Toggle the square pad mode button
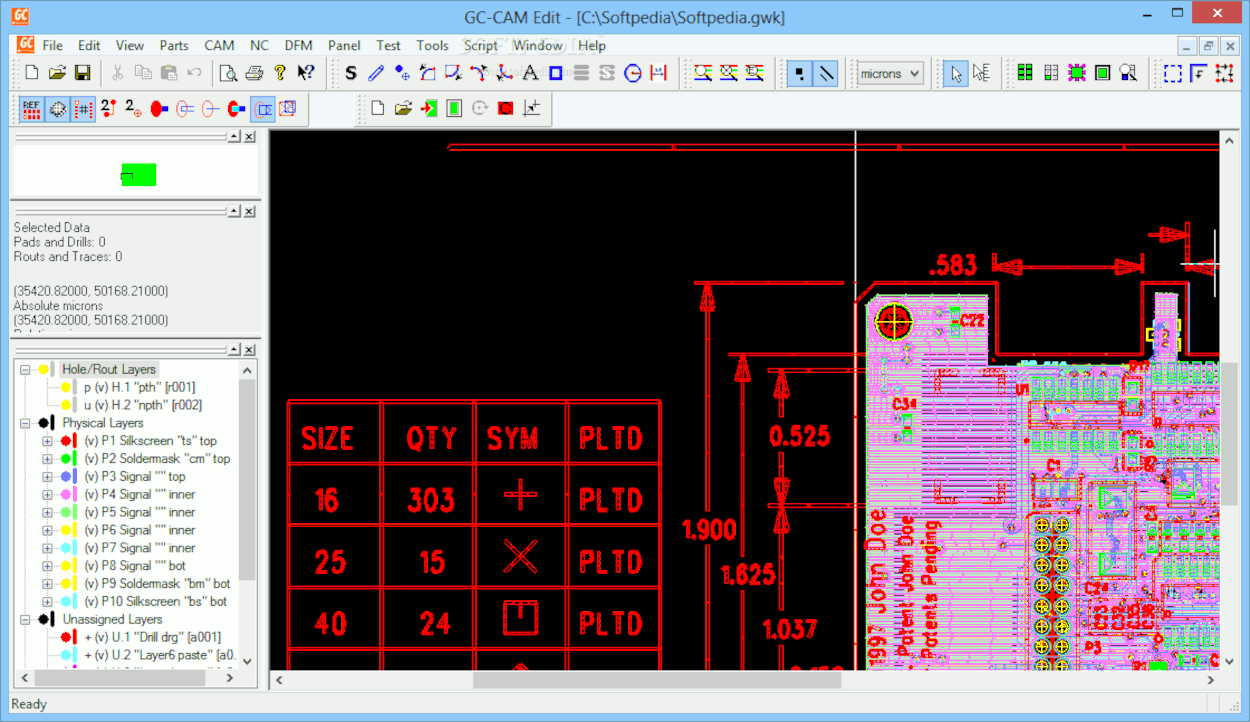 [x=799, y=73]
